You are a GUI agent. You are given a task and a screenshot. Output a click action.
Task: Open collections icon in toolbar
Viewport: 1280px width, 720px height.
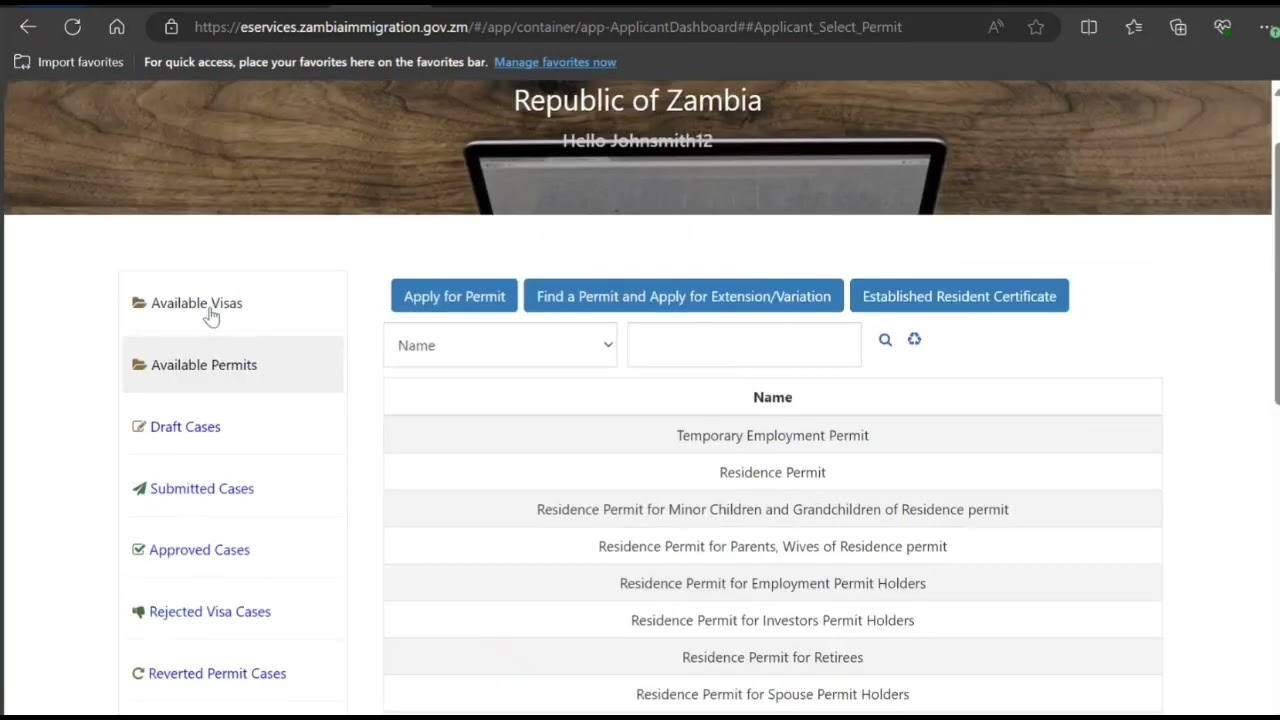(1178, 27)
